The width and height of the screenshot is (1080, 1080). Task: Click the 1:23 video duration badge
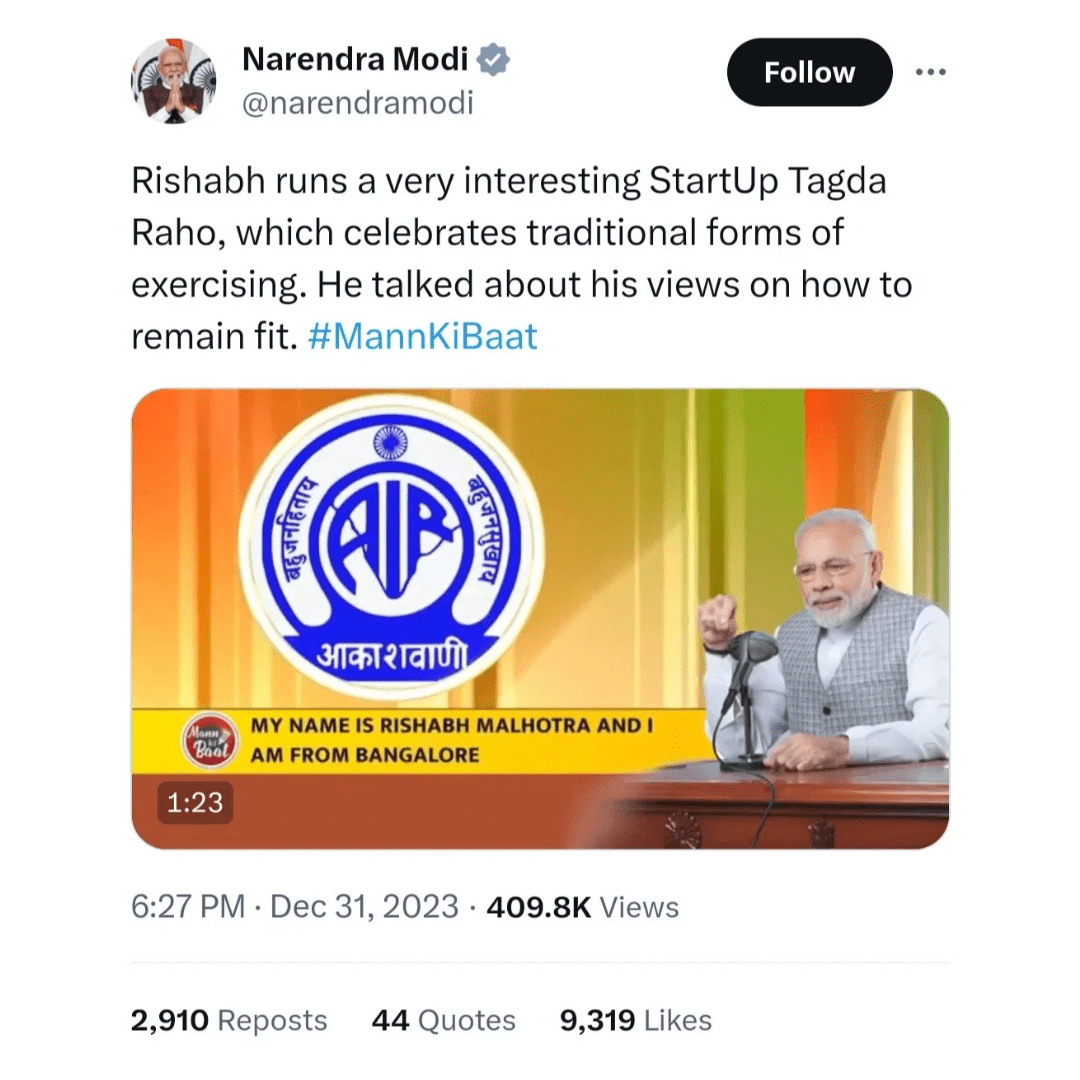pyautogui.click(x=195, y=802)
